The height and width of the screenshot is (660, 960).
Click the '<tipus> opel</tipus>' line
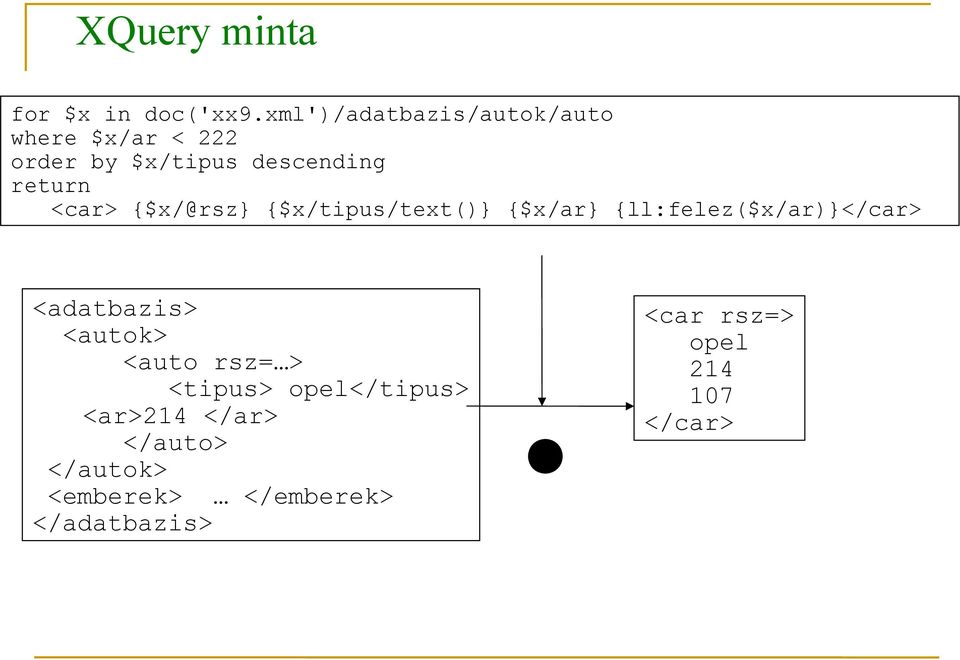point(318,389)
